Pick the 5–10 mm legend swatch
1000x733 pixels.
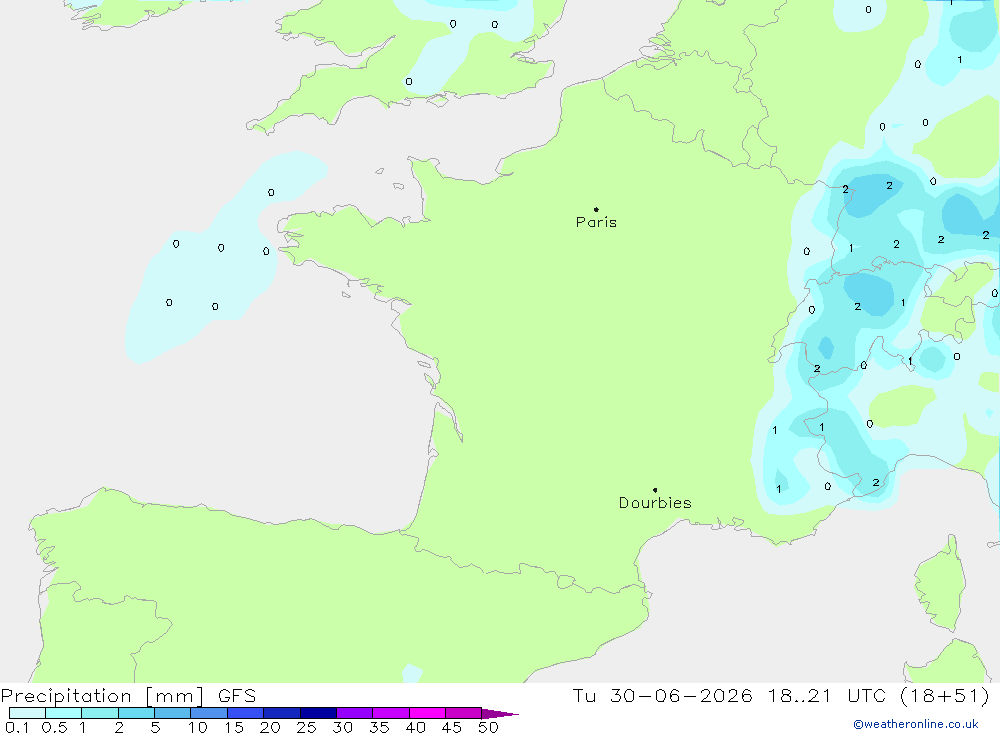point(173,713)
